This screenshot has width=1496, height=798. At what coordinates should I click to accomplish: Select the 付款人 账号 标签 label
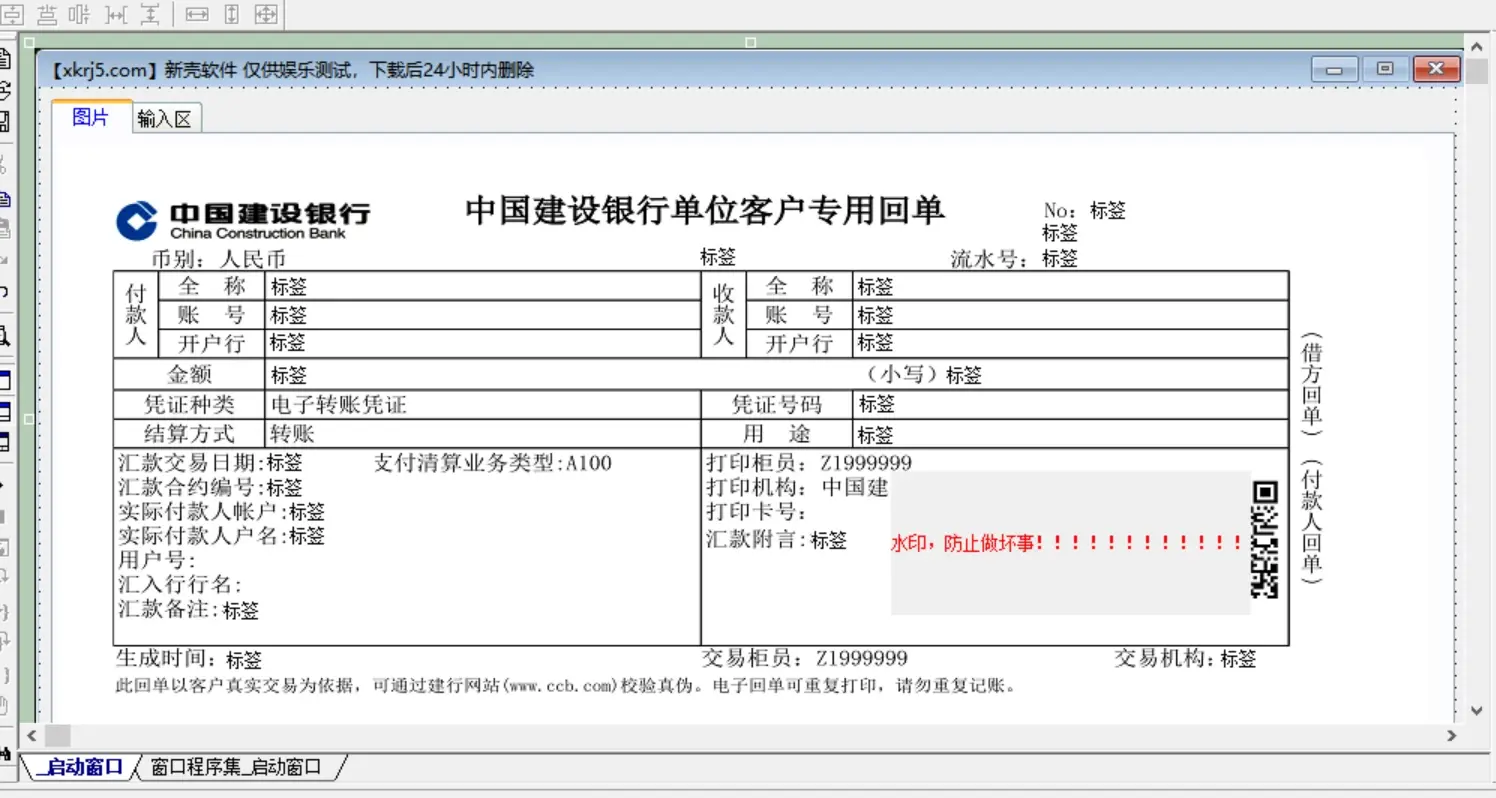coord(288,315)
